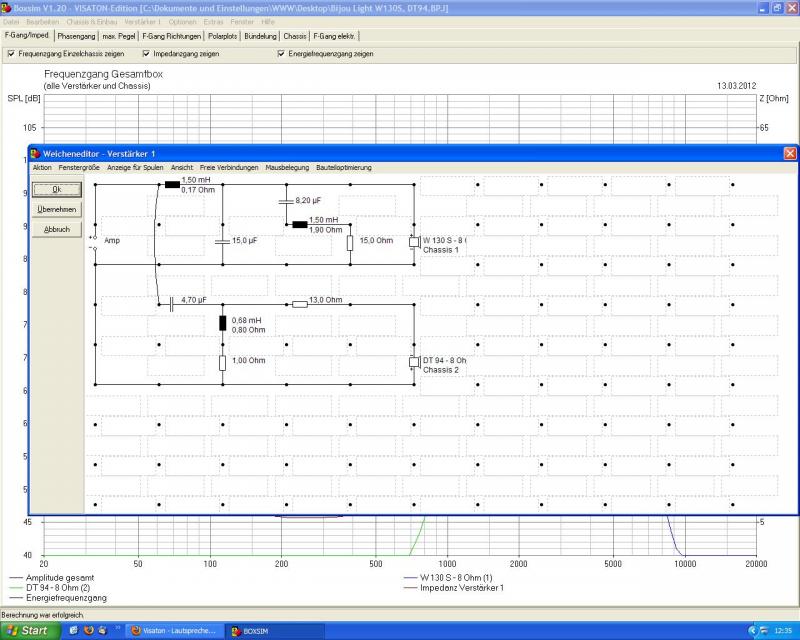Select the 15,0 Ohm resistor symbol
The width and height of the screenshot is (800, 640).
[x=350, y=242]
